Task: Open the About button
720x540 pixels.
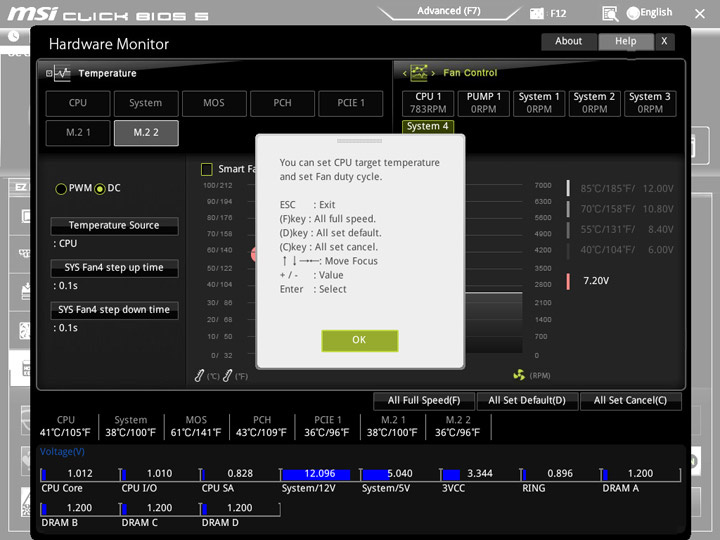Action: pyautogui.click(x=568, y=41)
